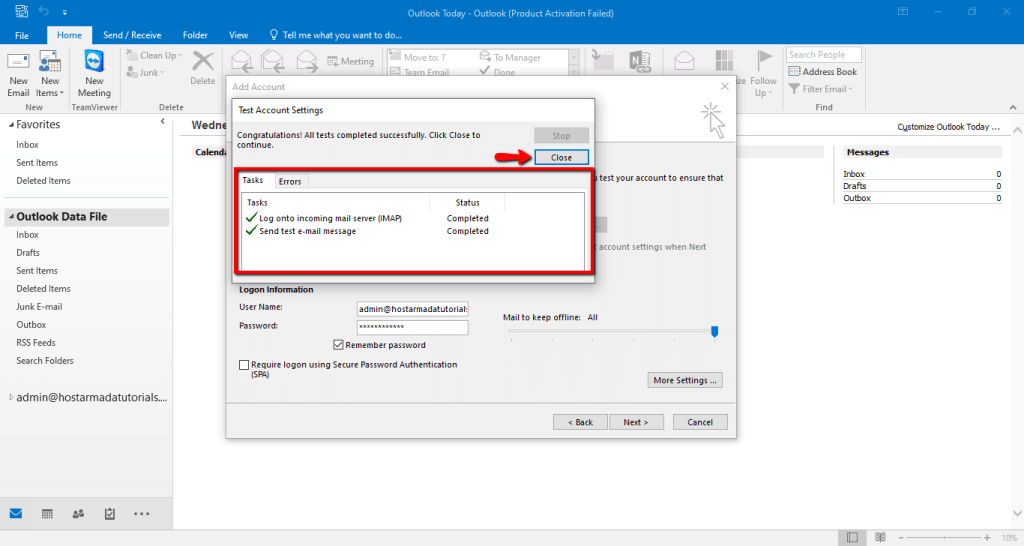The width and height of the screenshot is (1024, 546).
Task: Click the Password input field
Action: click(413, 327)
